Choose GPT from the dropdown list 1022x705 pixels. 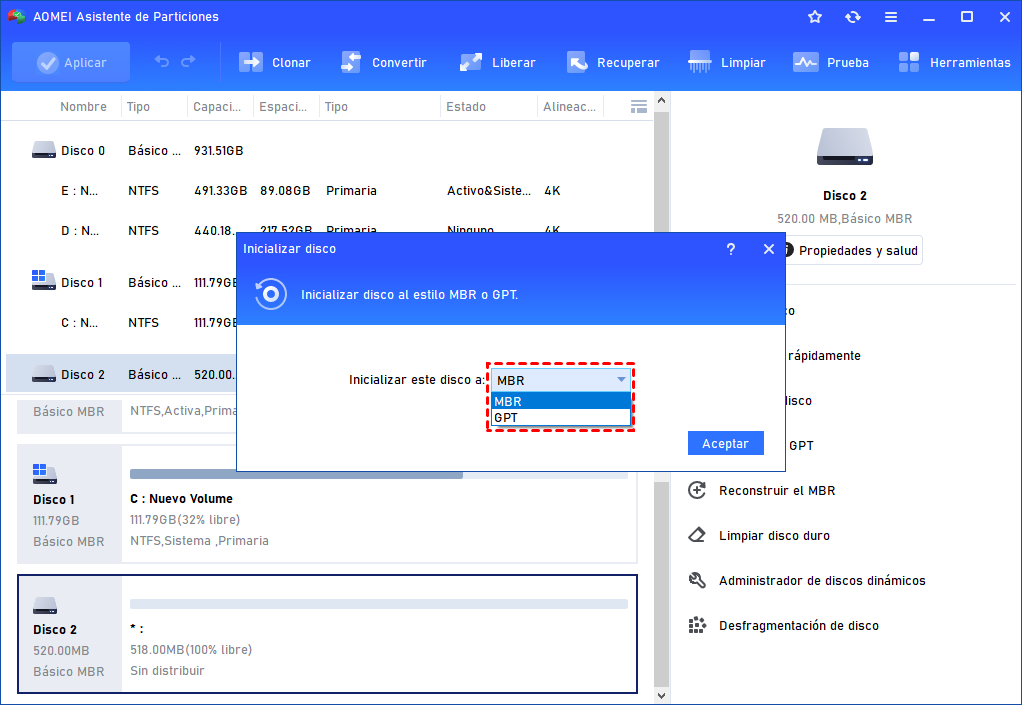click(x=561, y=418)
